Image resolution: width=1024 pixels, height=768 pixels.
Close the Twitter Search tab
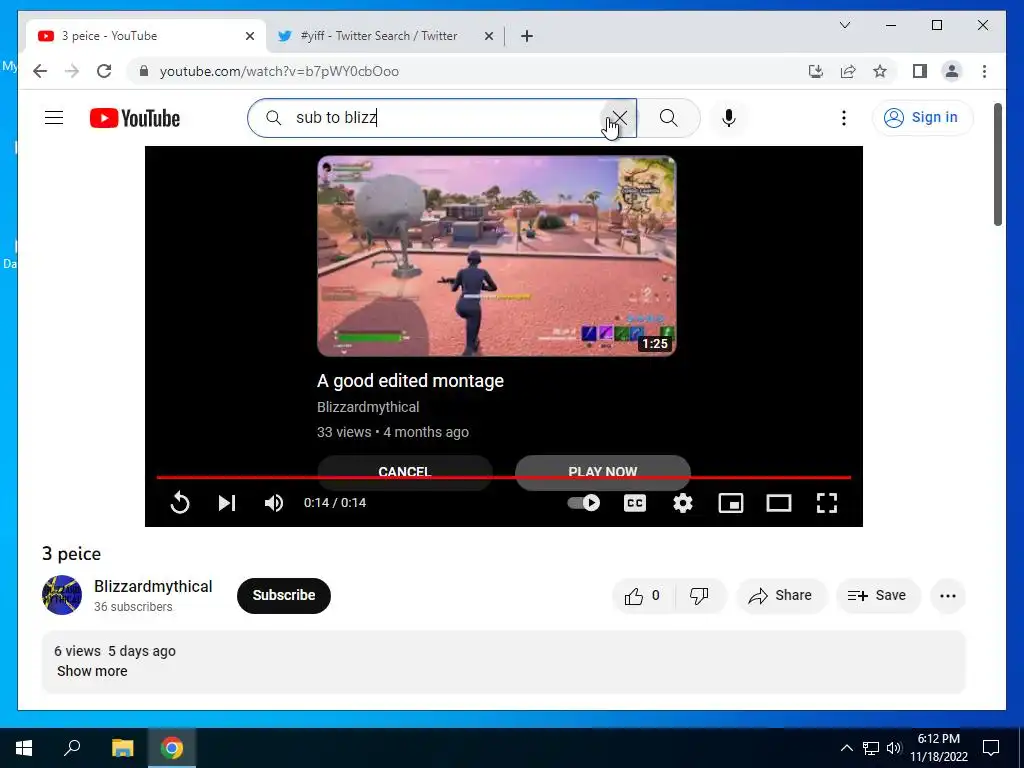click(x=488, y=36)
